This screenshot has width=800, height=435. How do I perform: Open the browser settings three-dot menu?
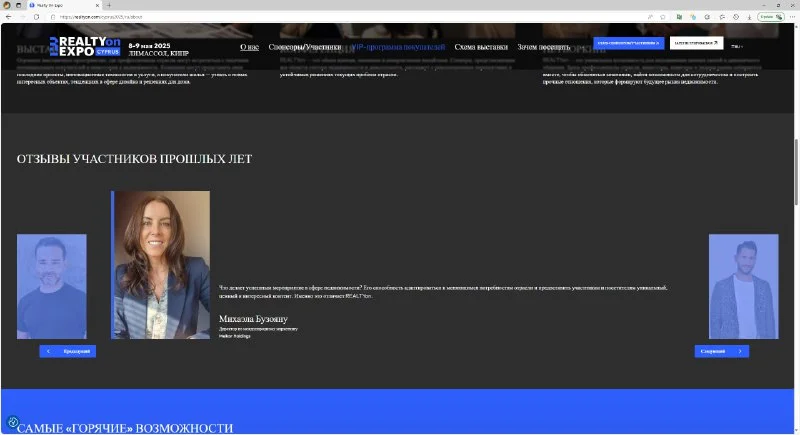790,17
